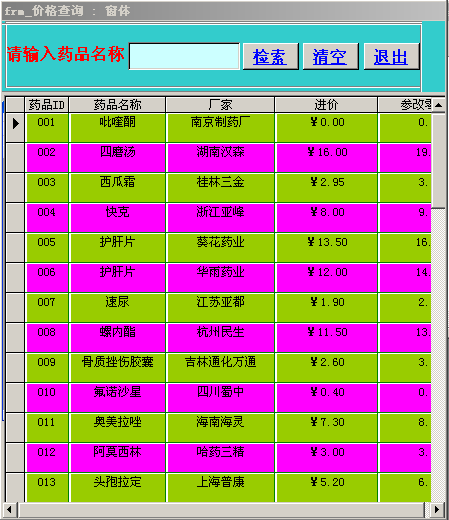
Task: Click the 退出 exit button
Action: pos(391,56)
